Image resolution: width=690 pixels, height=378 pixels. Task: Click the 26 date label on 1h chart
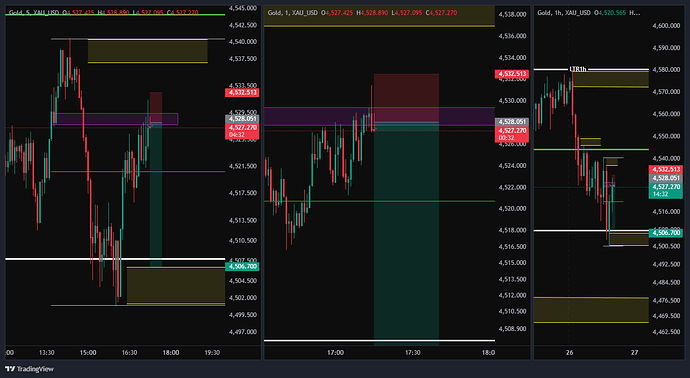click(x=569, y=352)
